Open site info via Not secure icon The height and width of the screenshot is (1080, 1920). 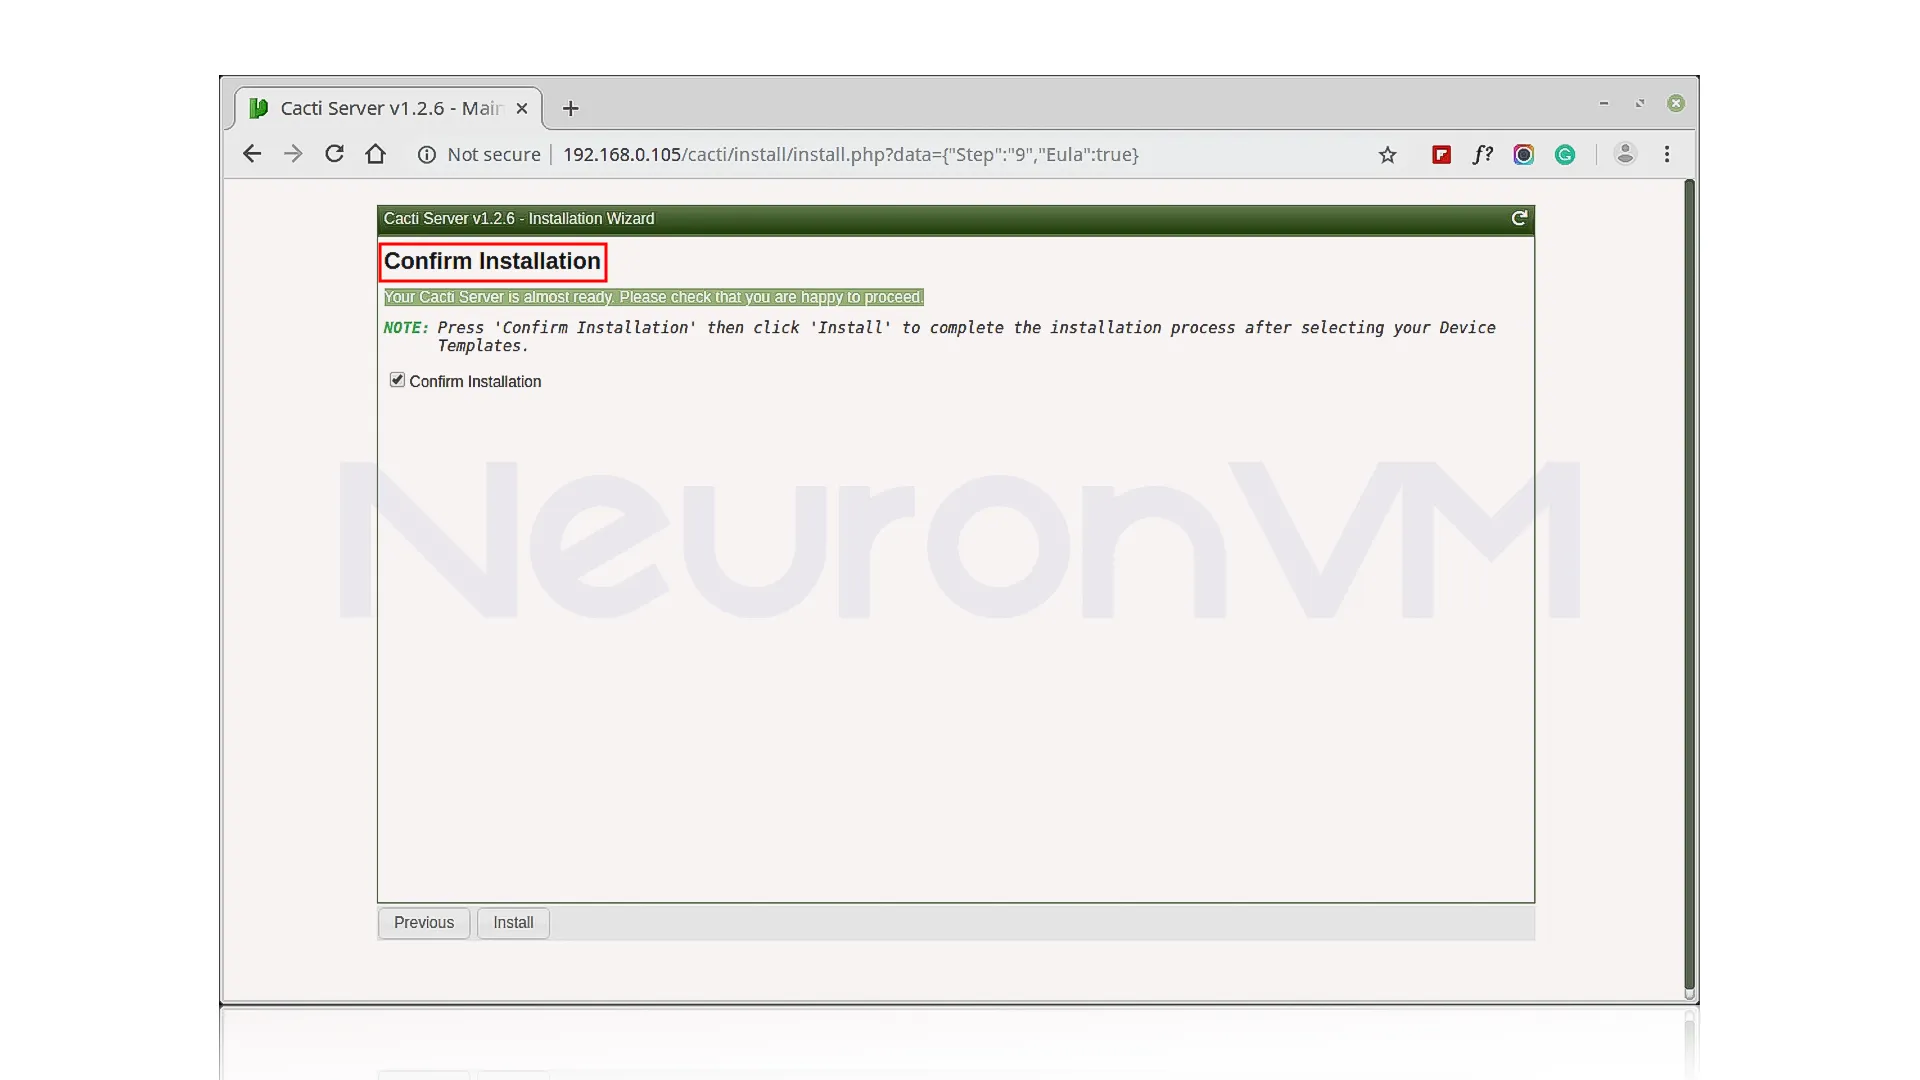coord(427,155)
